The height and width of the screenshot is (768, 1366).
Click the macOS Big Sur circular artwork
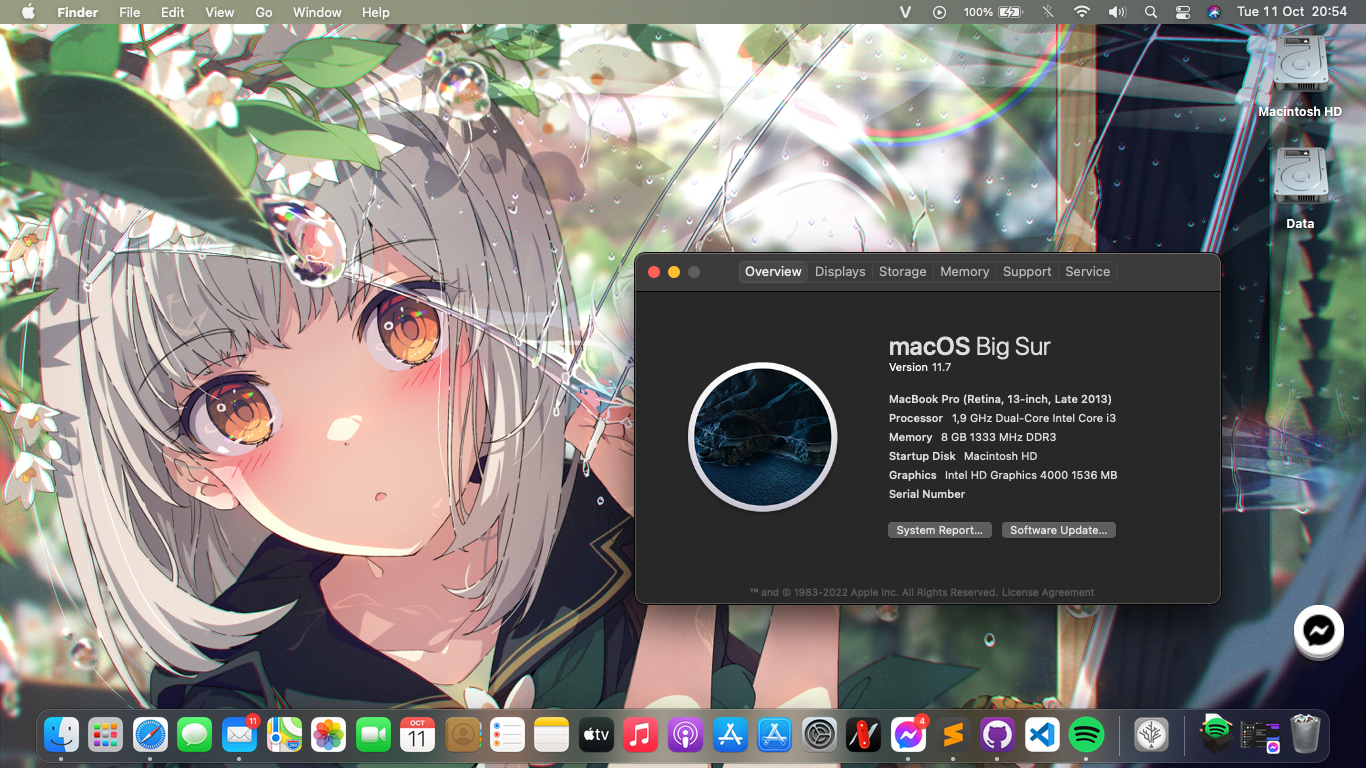pos(762,437)
